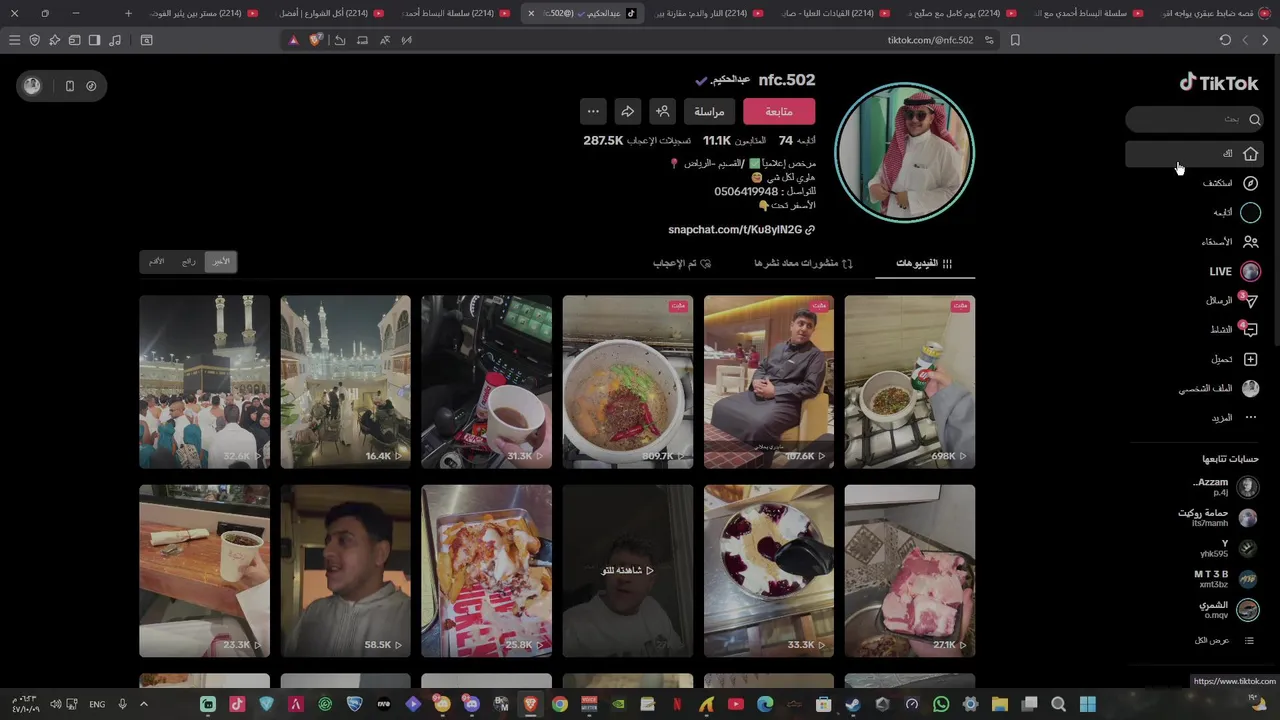Switch to the Reposts (منشورات معاد نشرها) tab
The height and width of the screenshot is (720, 1280).
(x=803, y=263)
